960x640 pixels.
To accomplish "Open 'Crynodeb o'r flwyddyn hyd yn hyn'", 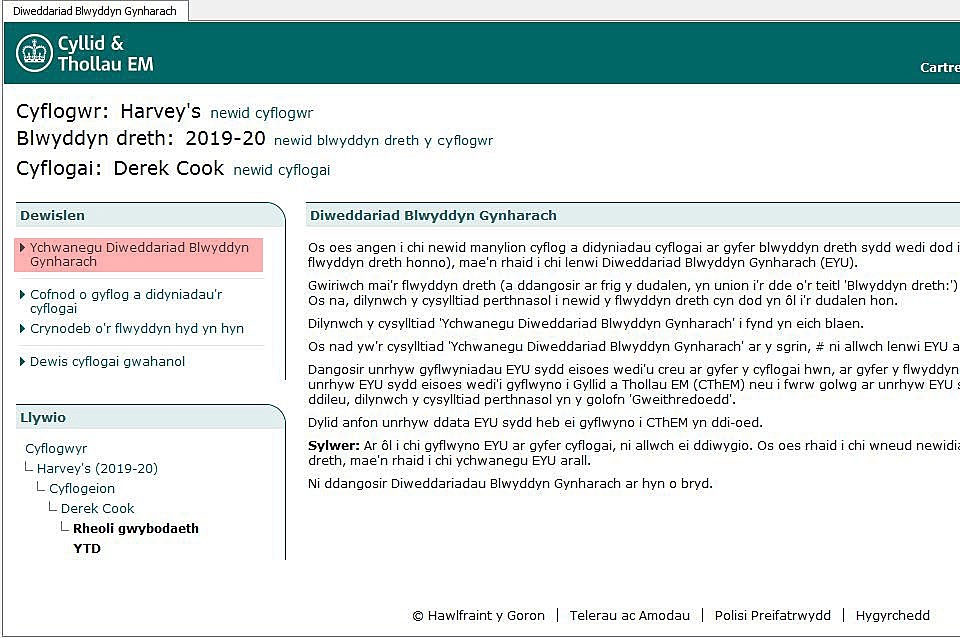I will click(136, 328).
